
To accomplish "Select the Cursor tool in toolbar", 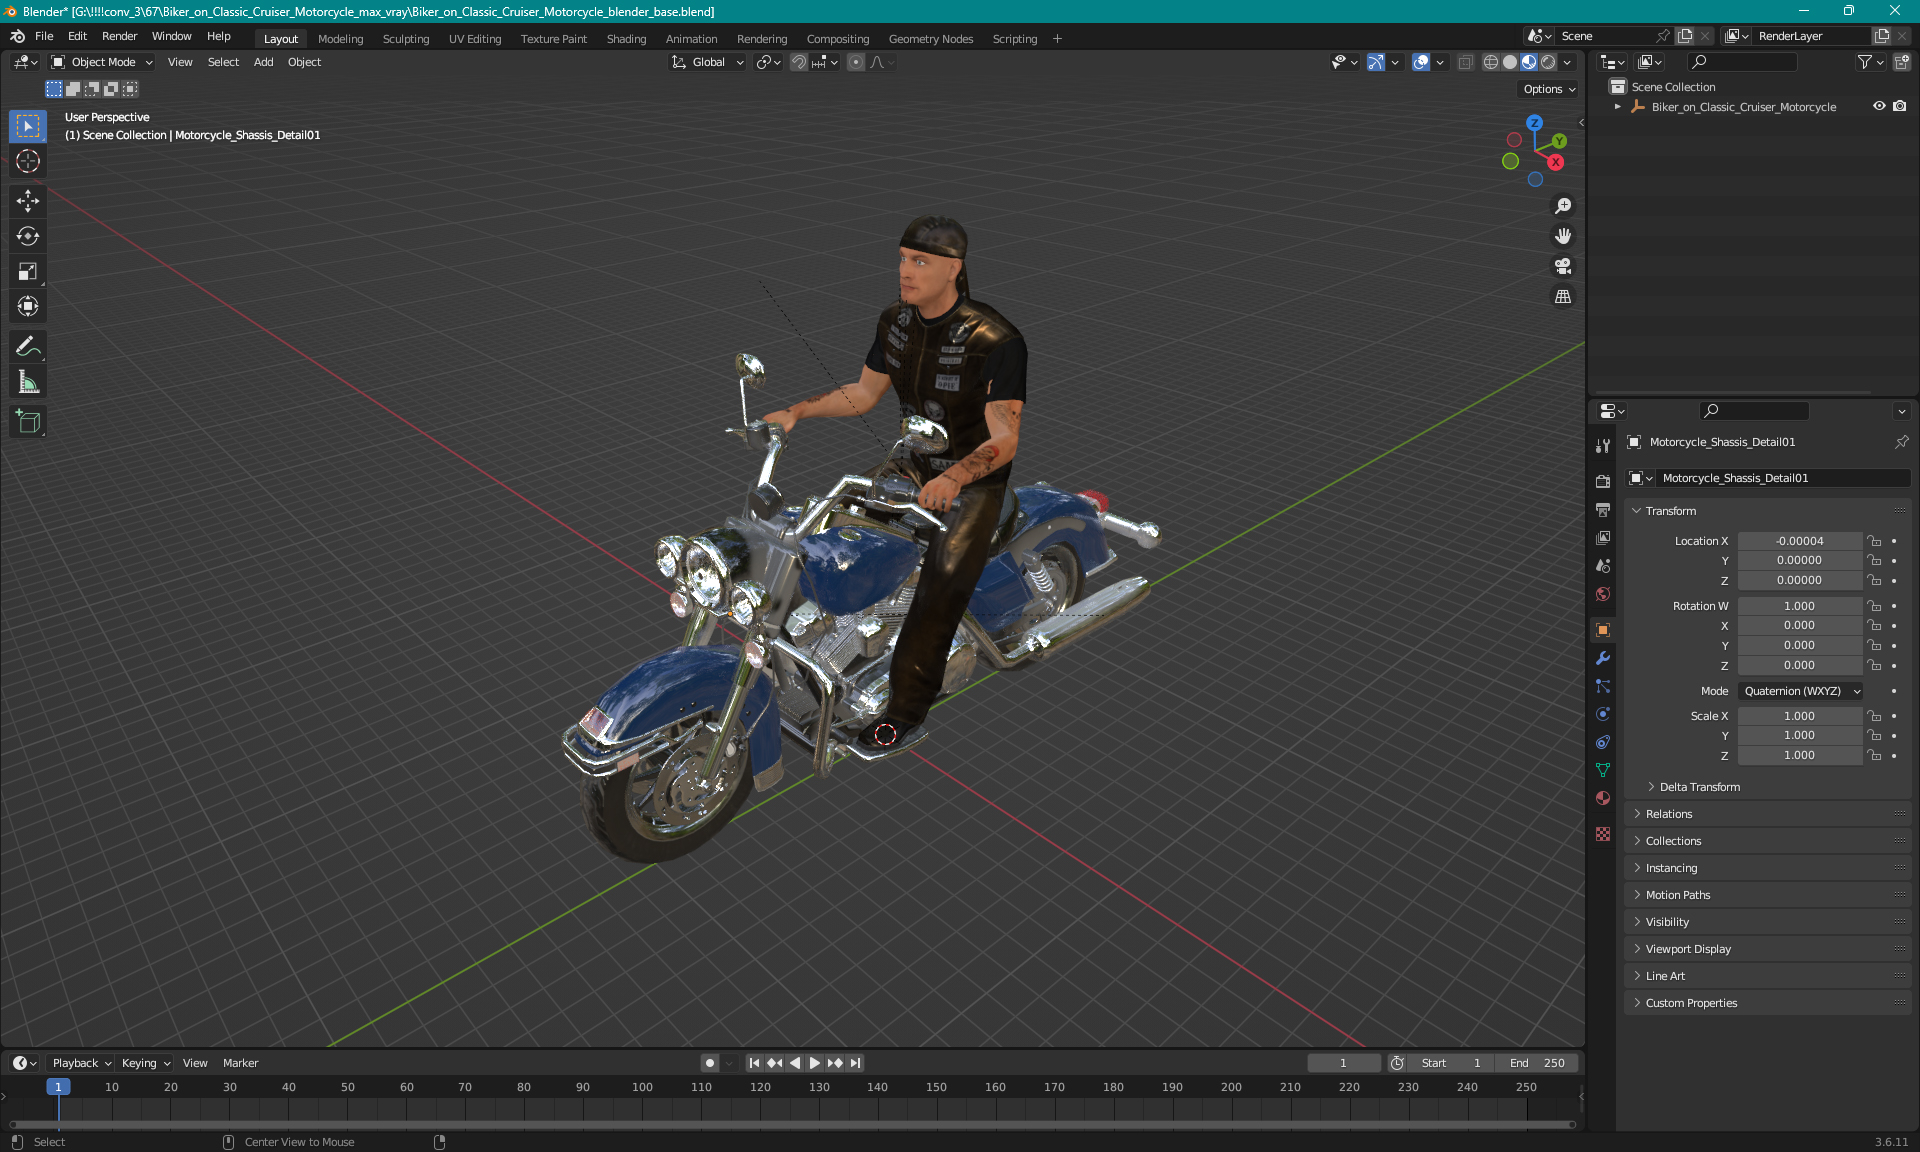I will [30, 162].
